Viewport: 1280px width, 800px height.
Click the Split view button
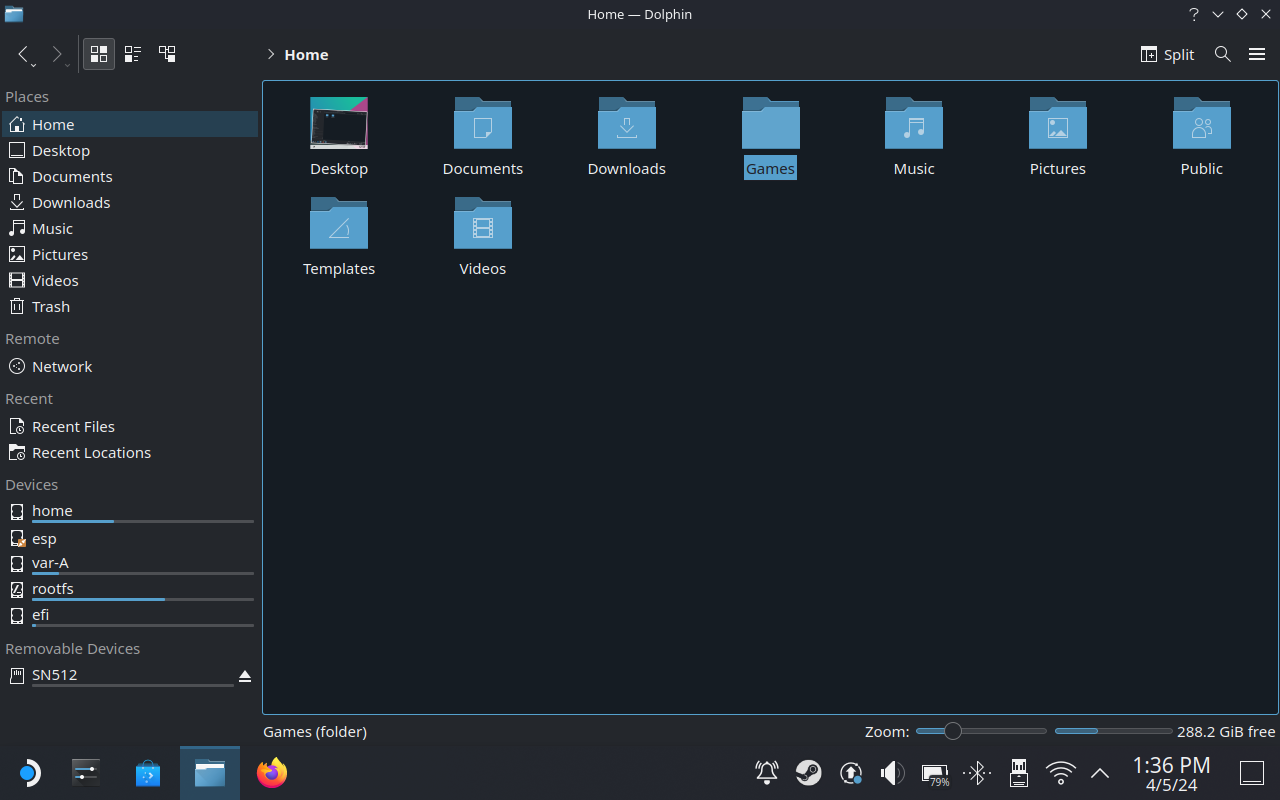point(1167,54)
